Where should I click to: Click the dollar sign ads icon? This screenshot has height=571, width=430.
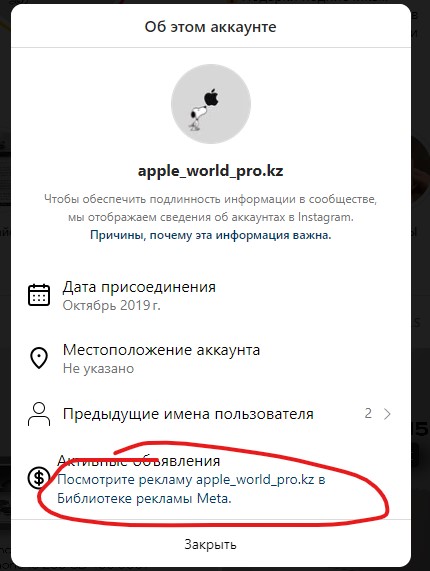(x=39, y=477)
